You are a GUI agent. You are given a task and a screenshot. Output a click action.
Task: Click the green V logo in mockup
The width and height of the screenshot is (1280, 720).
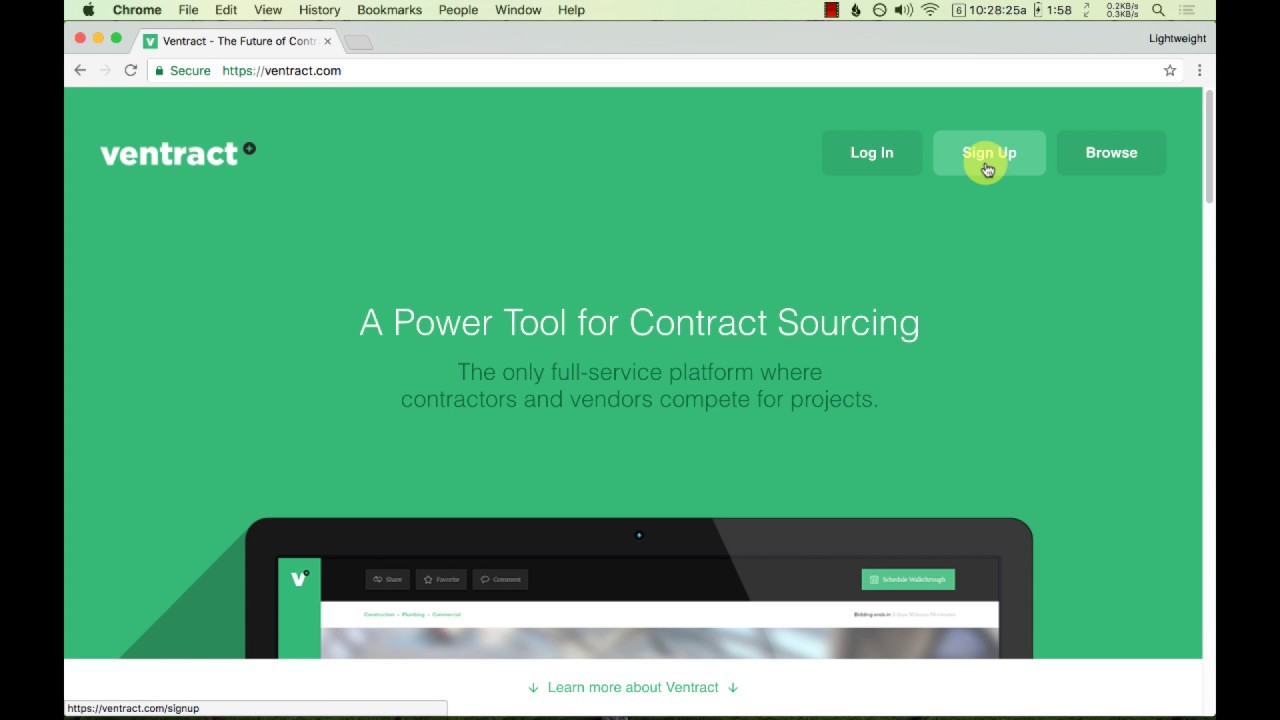click(x=299, y=578)
